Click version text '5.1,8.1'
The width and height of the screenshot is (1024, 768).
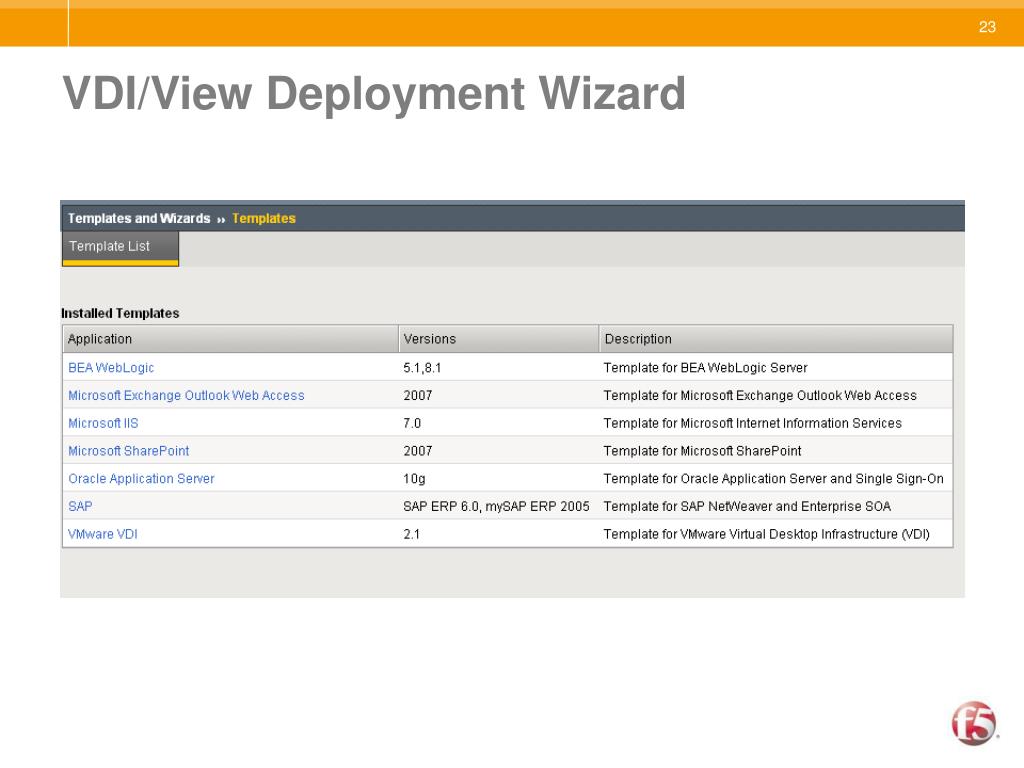point(422,368)
